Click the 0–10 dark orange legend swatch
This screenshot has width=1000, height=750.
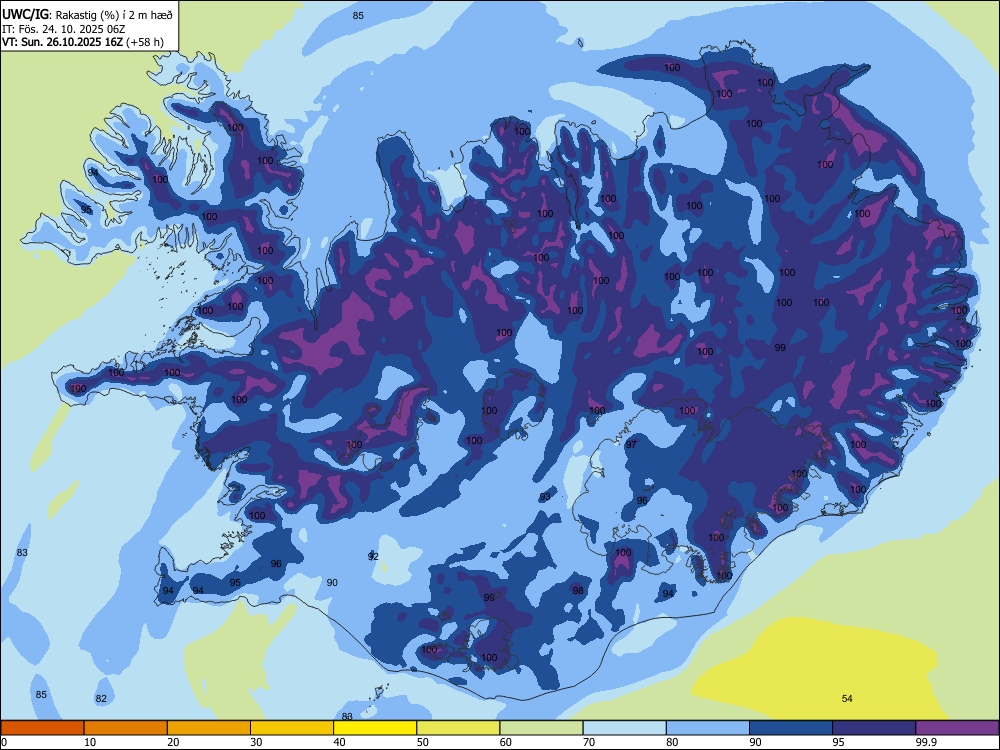point(42,728)
